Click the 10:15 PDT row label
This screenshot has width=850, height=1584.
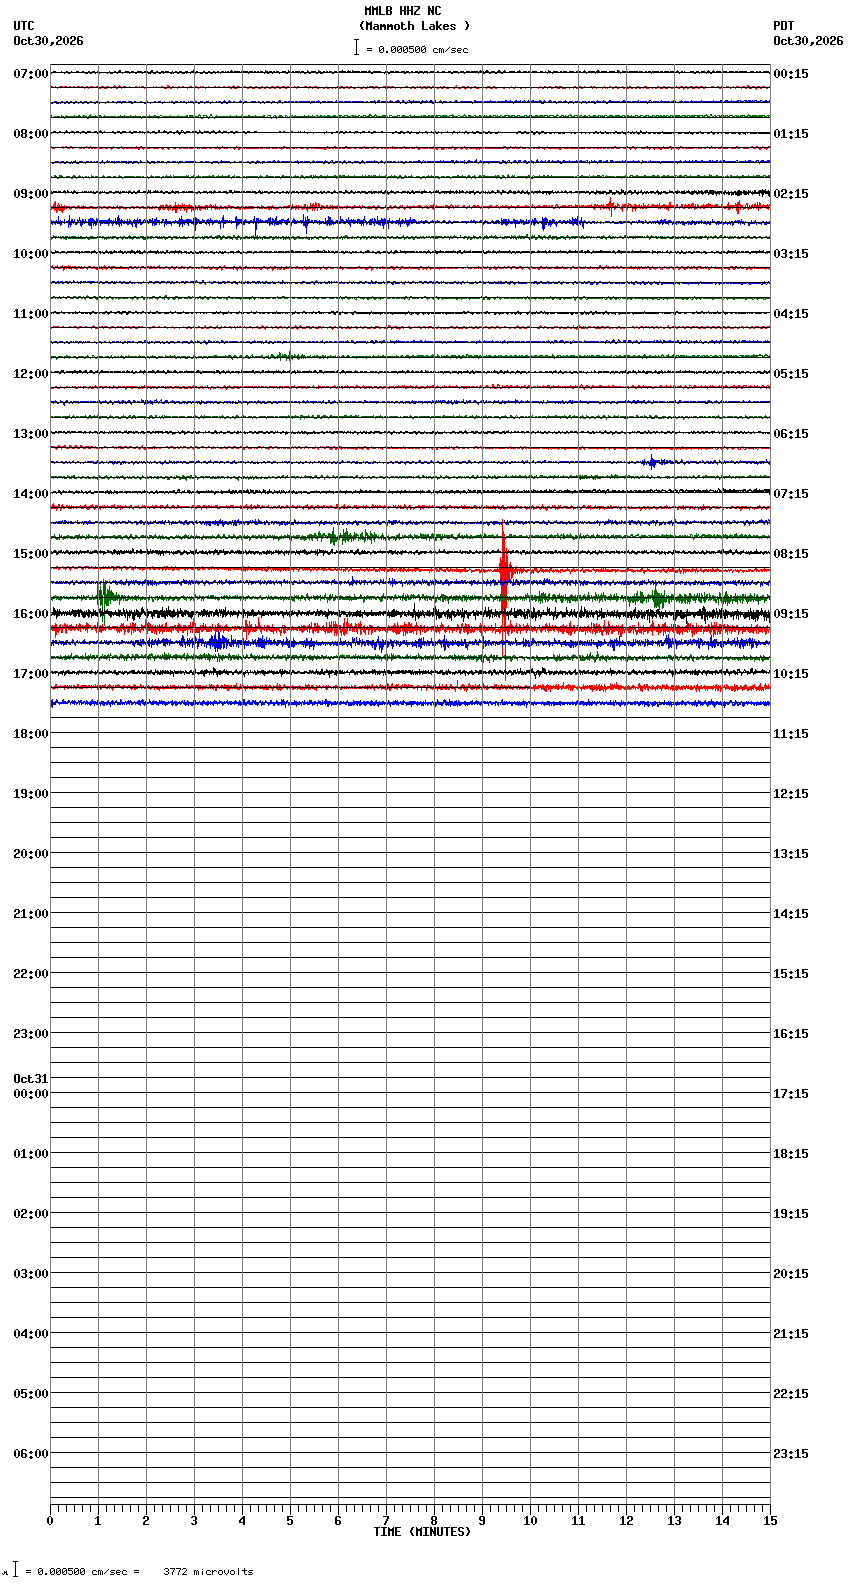click(x=791, y=674)
